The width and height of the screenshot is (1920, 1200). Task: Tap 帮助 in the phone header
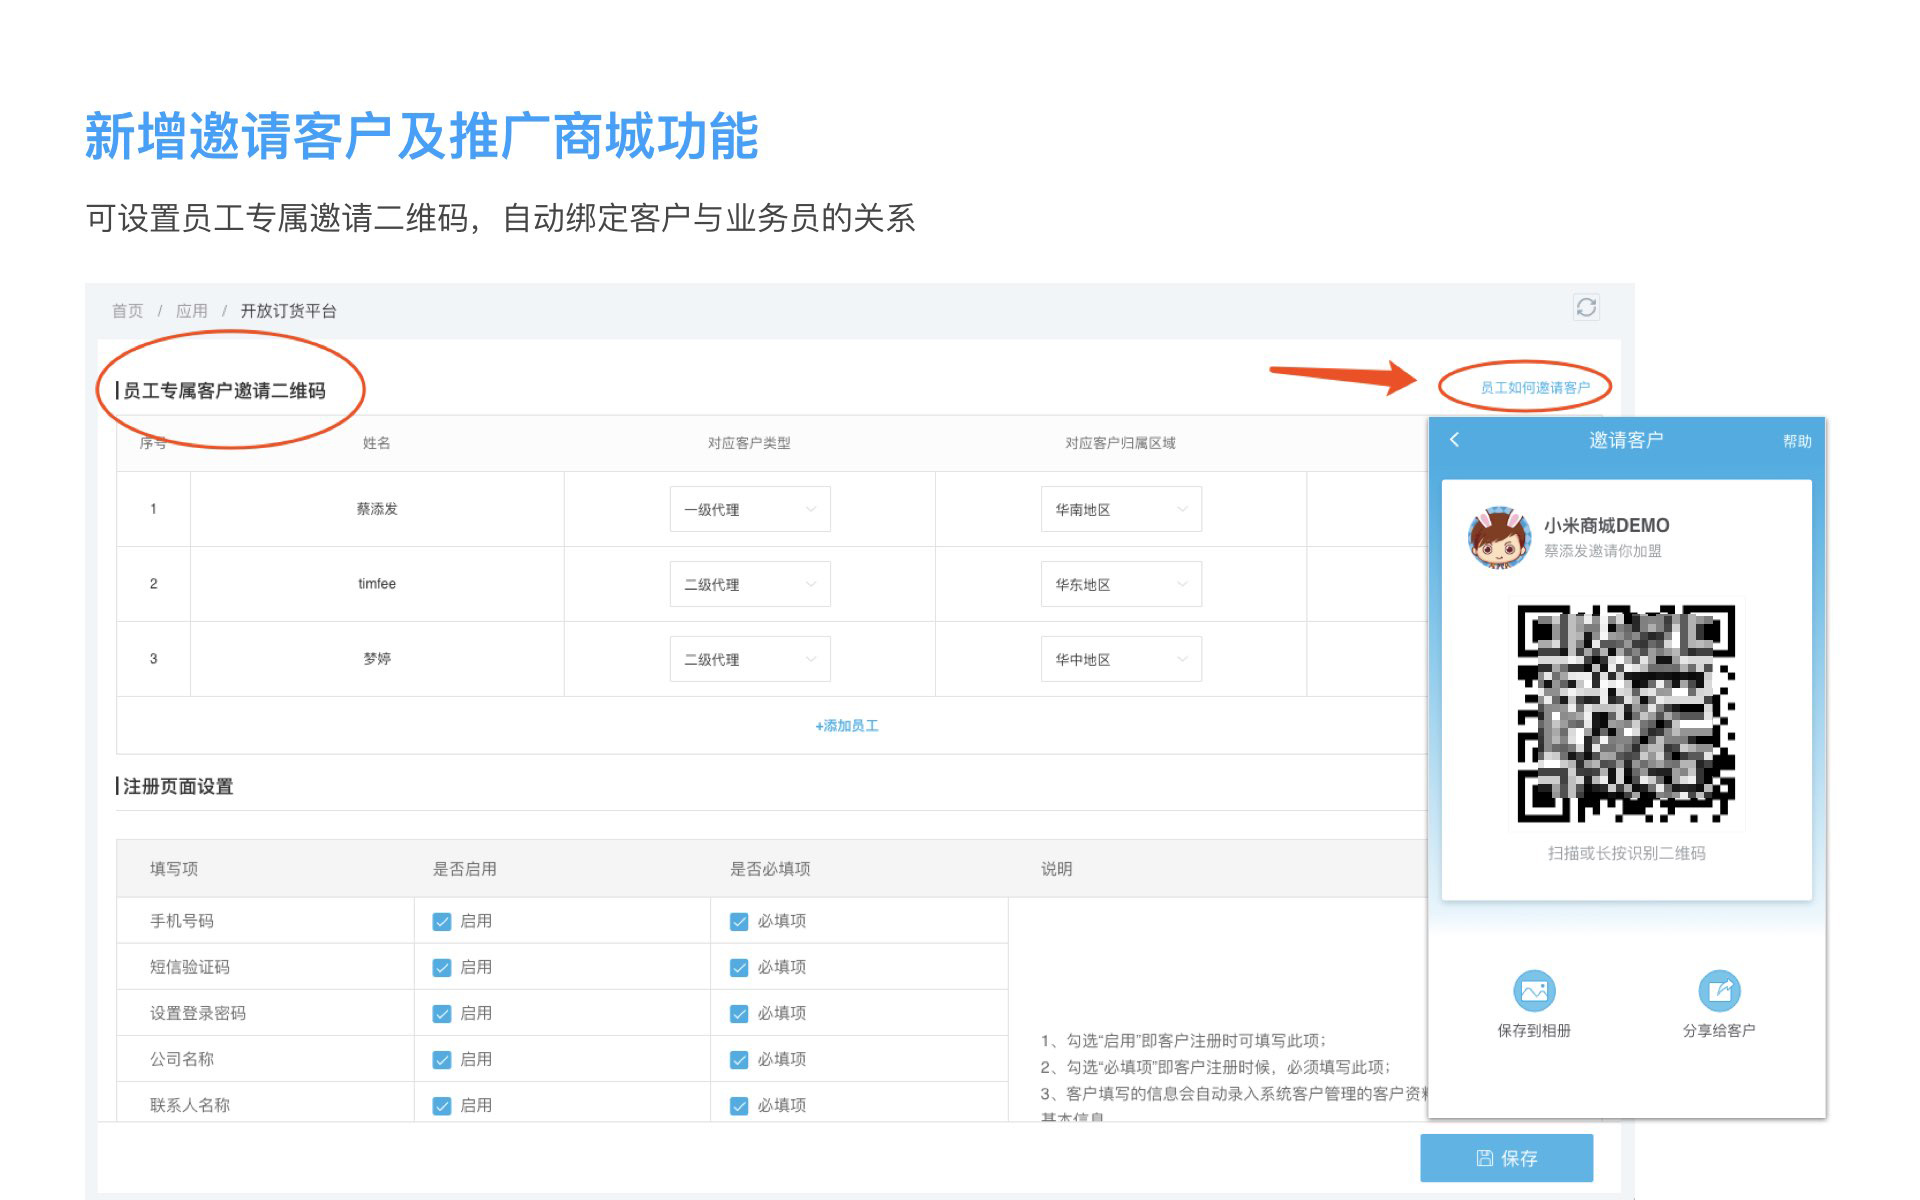[1796, 441]
